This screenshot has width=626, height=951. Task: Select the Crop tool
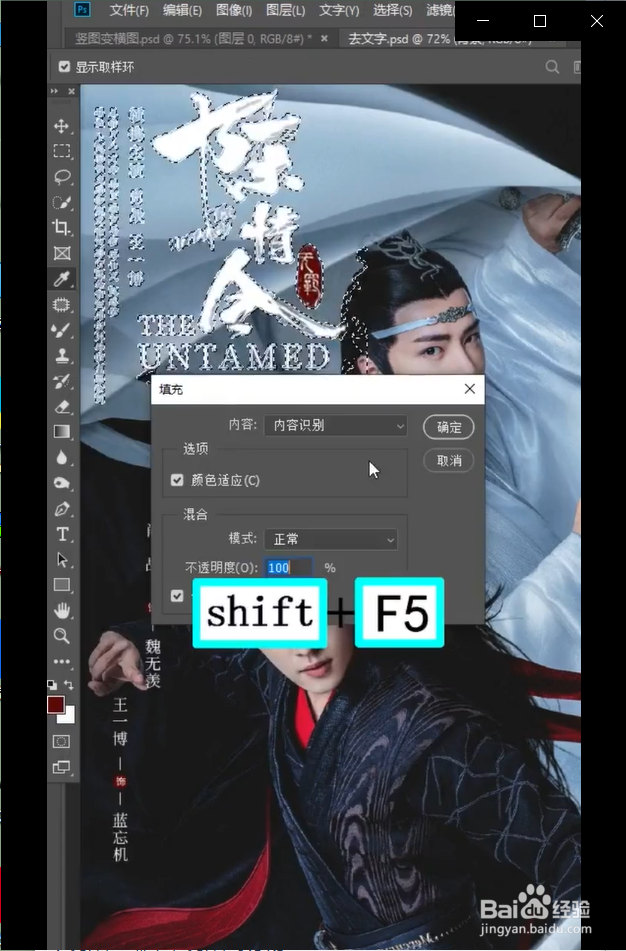(x=61, y=227)
